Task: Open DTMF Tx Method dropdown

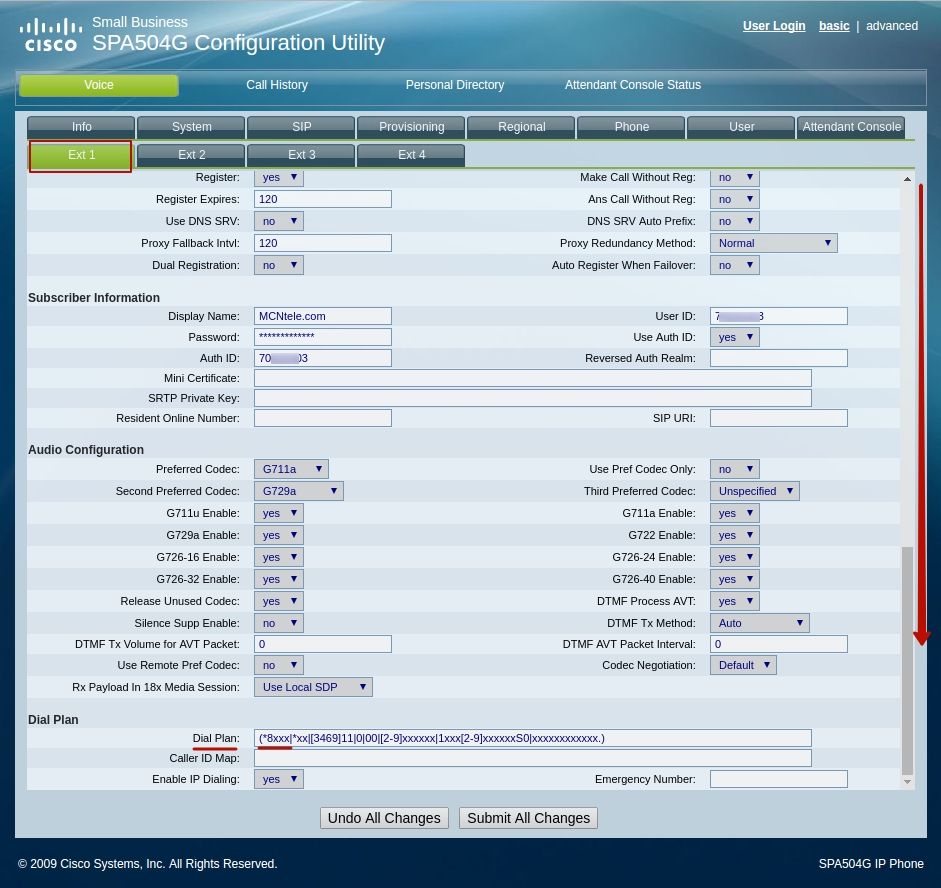Action: click(759, 623)
